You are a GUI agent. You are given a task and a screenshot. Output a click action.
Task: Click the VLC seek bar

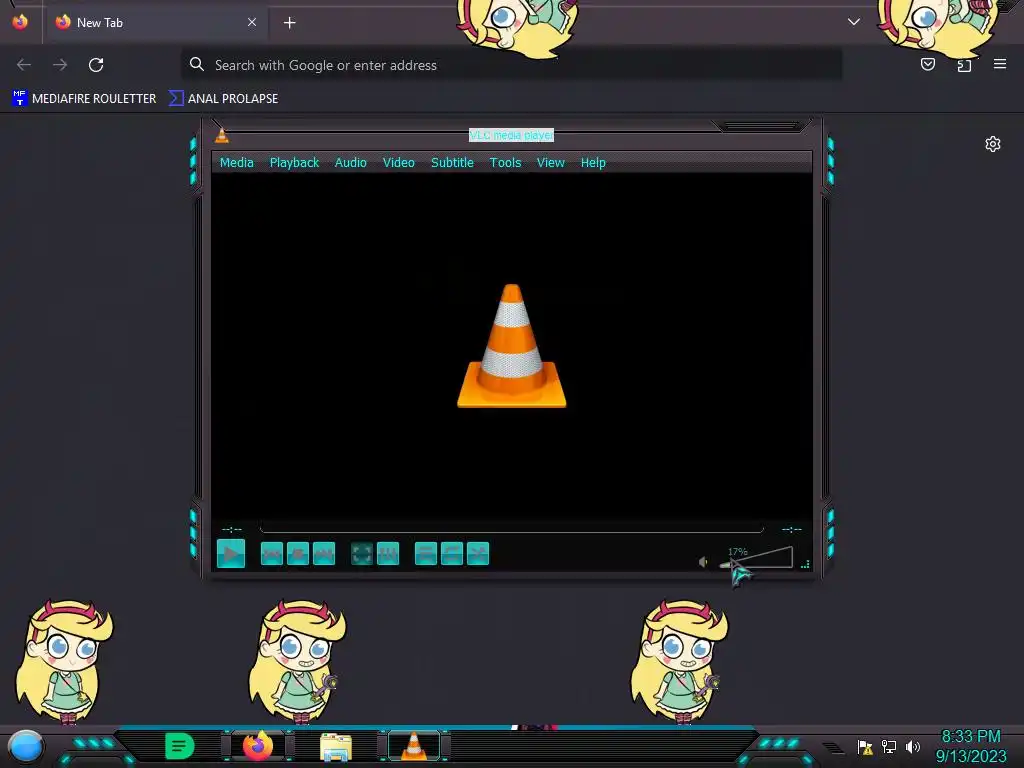(x=511, y=528)
